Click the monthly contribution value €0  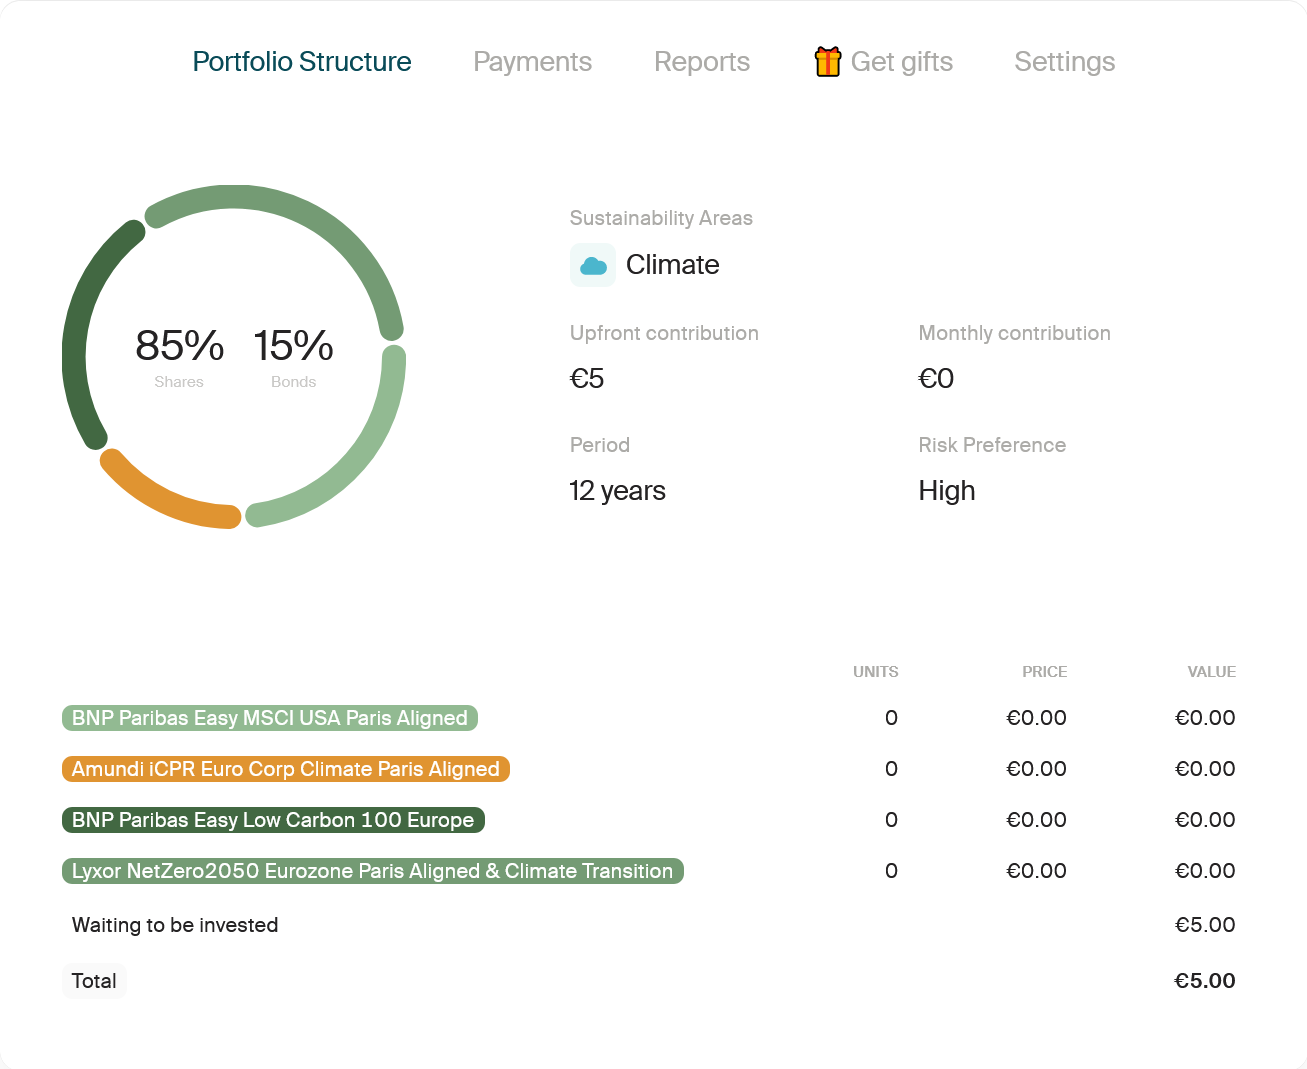[x=936, y=379]
